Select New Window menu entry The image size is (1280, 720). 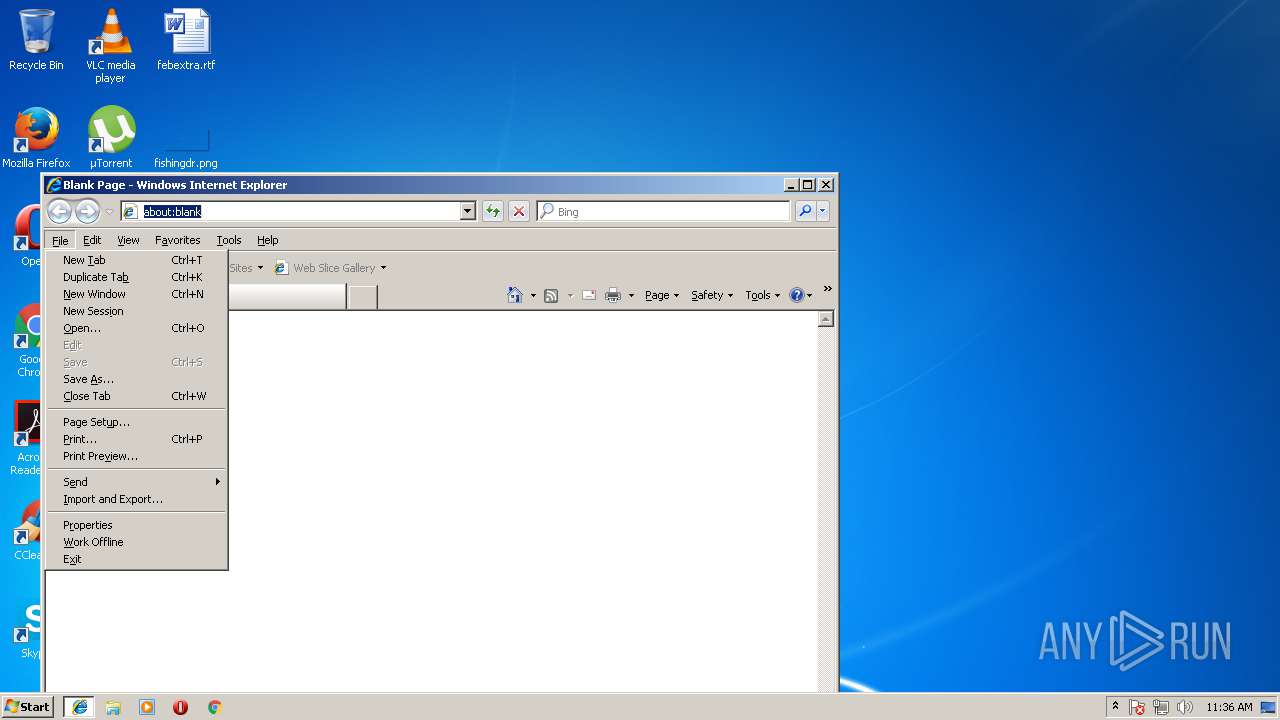pyautogui.click(x=136, y=294)
